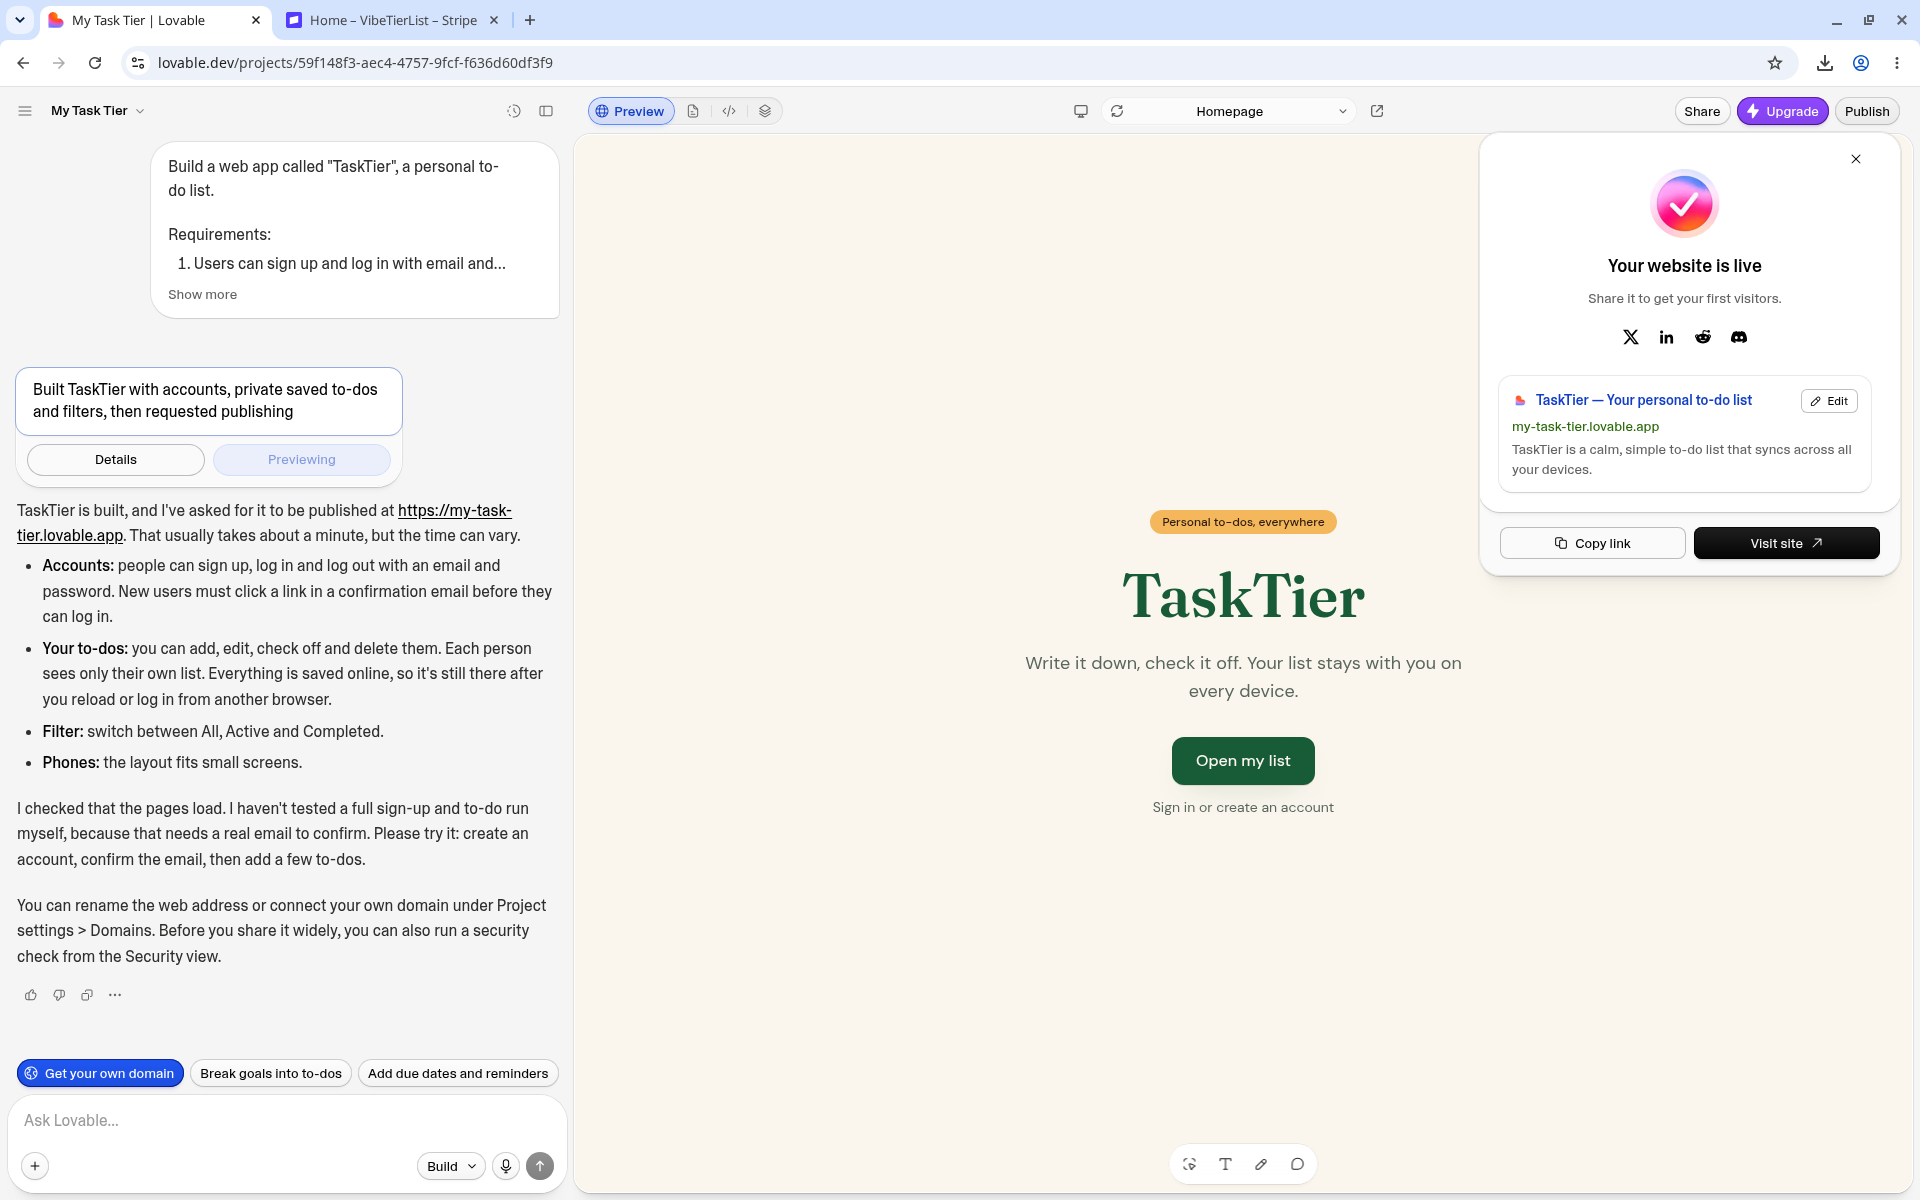
Task: Copy the response message icon
Action: point(87,995)
